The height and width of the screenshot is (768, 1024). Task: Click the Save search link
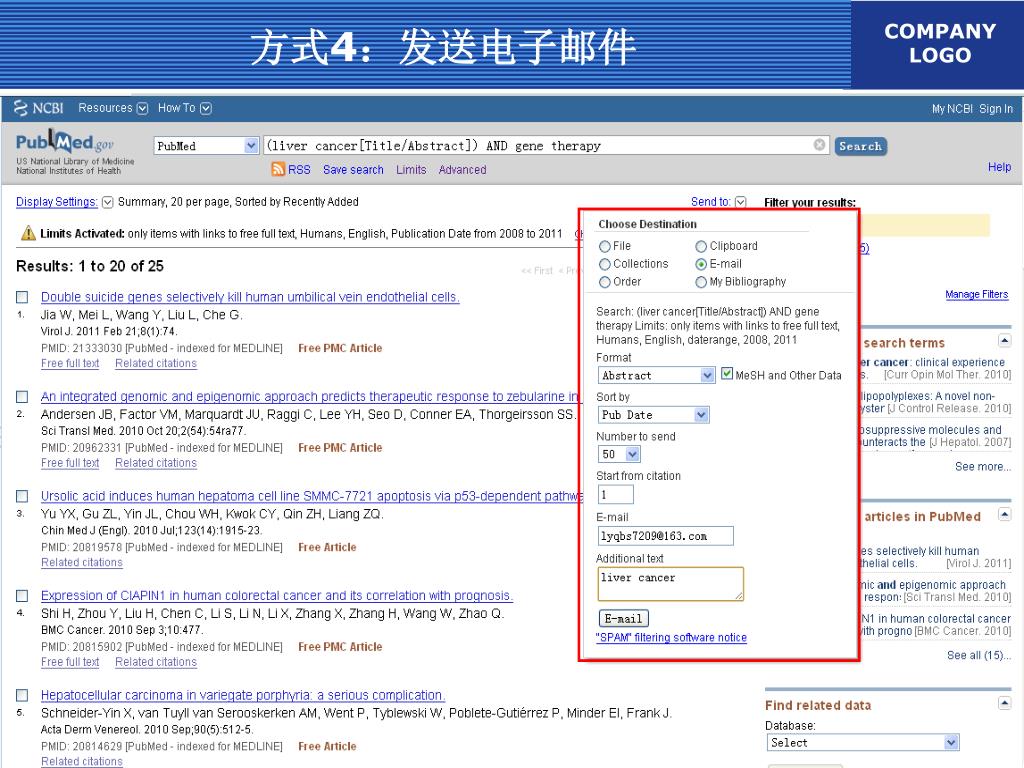click(x=353, y=170)
